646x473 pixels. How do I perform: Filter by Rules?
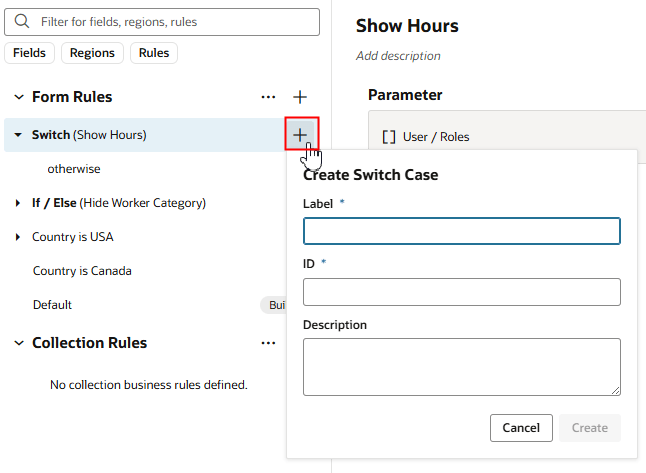(x=154, y=53)
